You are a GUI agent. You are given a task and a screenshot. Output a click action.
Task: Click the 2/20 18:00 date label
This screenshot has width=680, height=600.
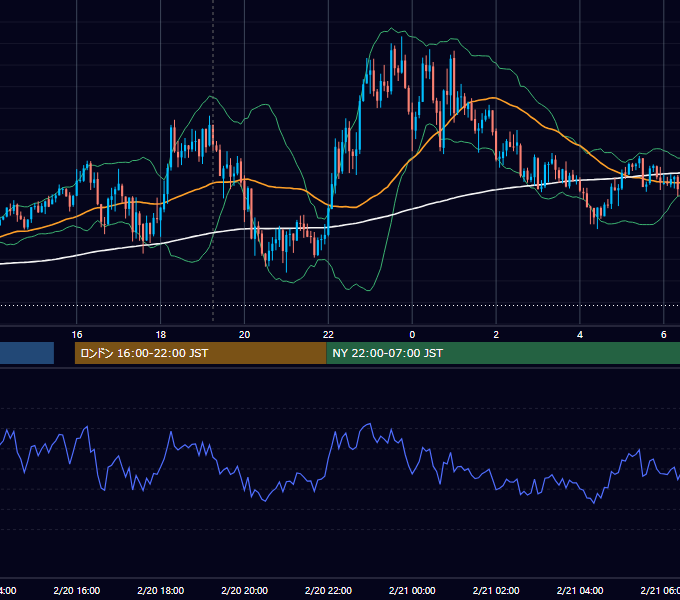coord(160,590)
